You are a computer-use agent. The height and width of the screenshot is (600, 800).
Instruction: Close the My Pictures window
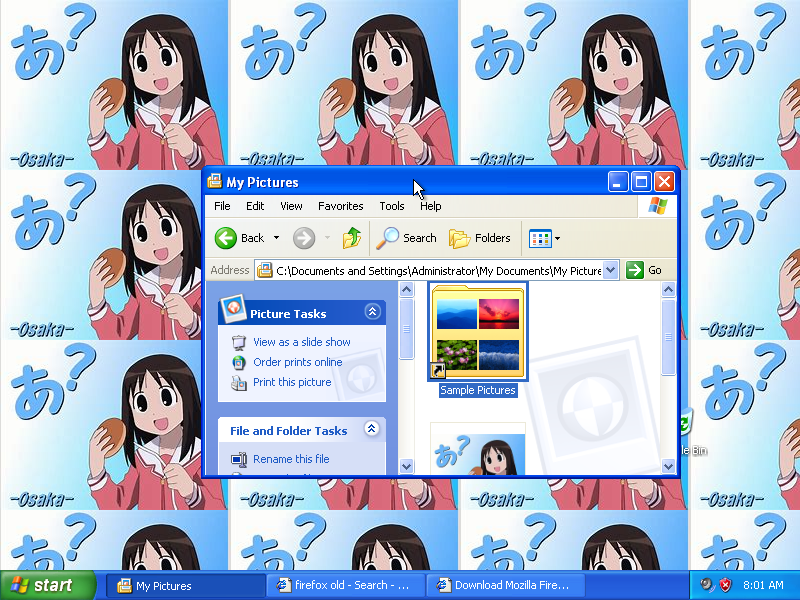click(x=664, y=182)
